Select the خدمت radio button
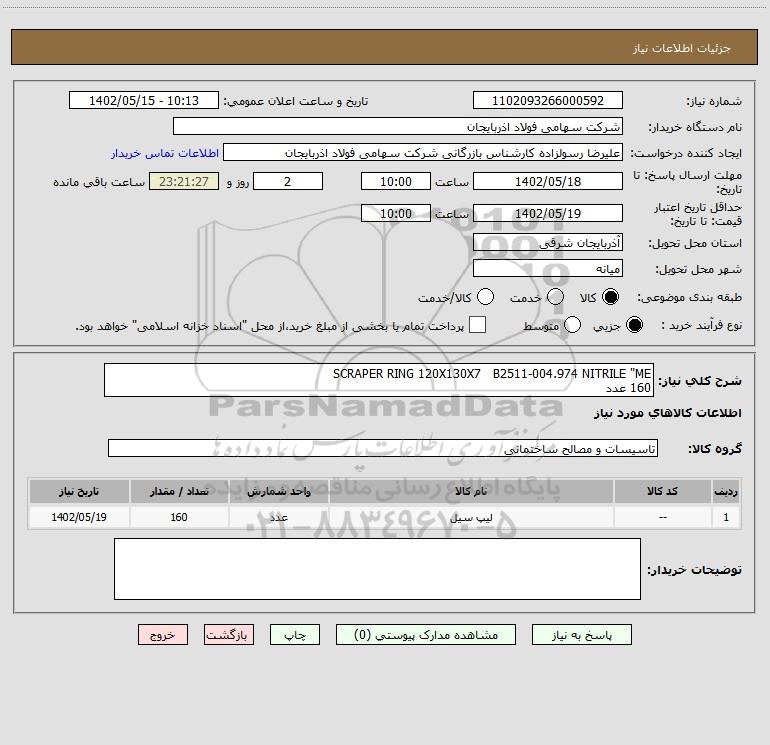 click(555, 297)
